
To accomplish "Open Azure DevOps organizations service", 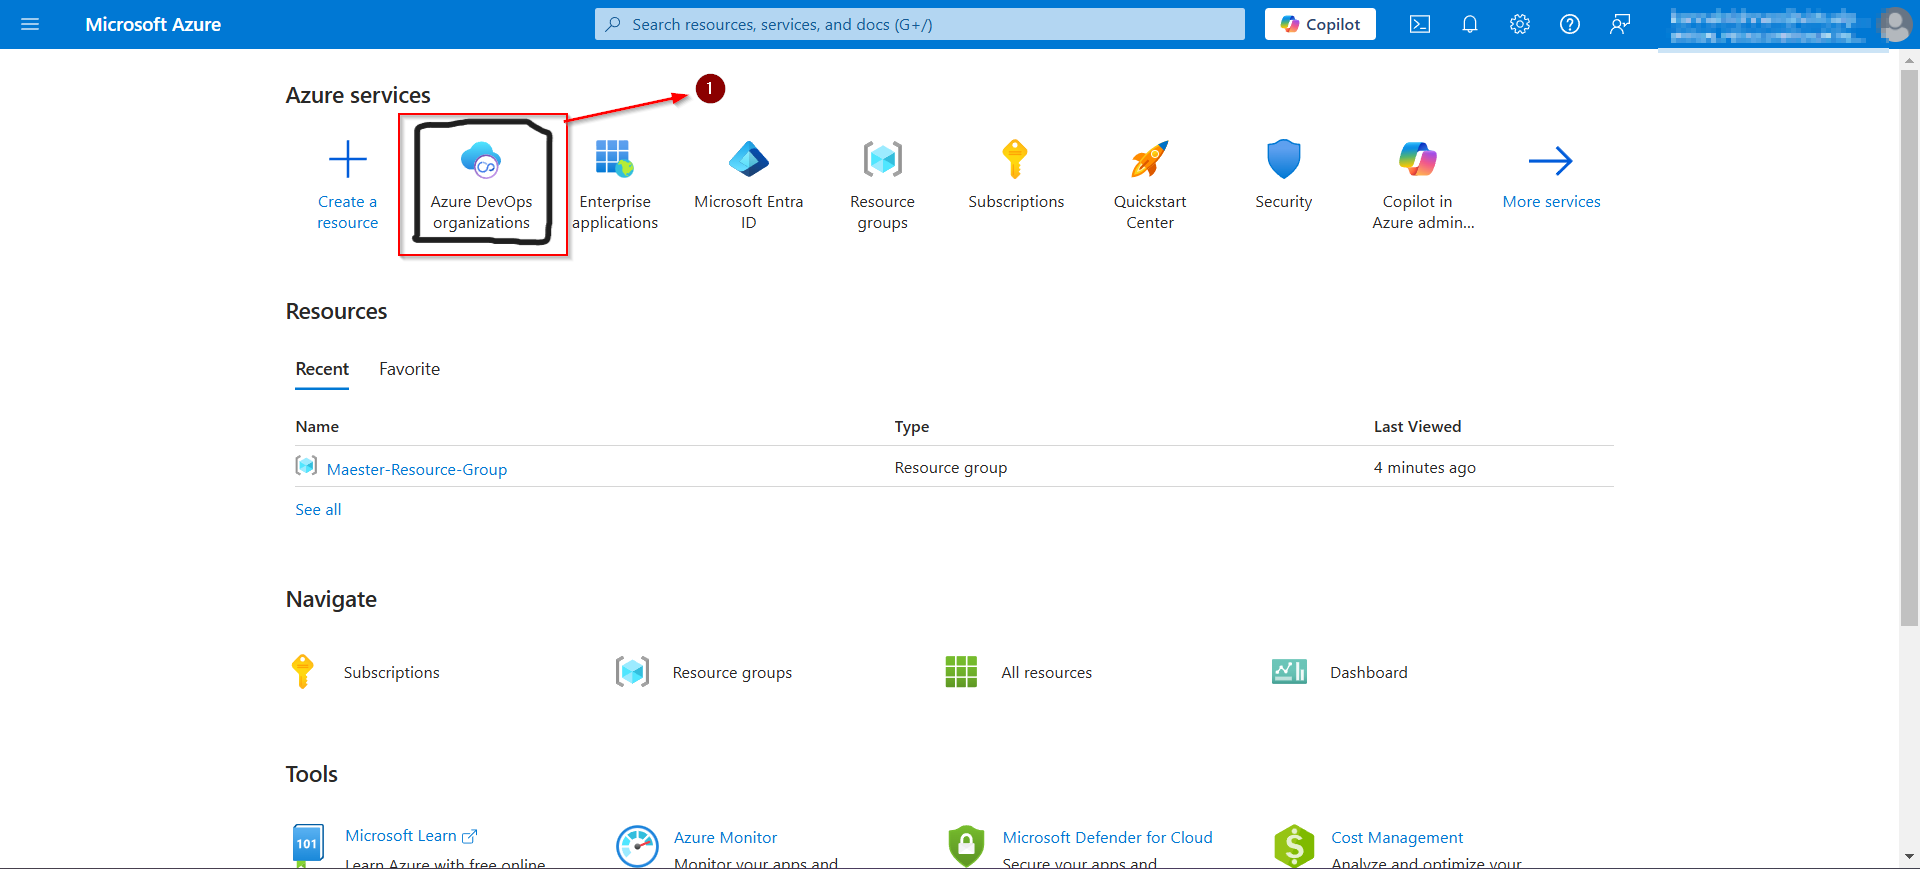I will (x=482, y=185).
